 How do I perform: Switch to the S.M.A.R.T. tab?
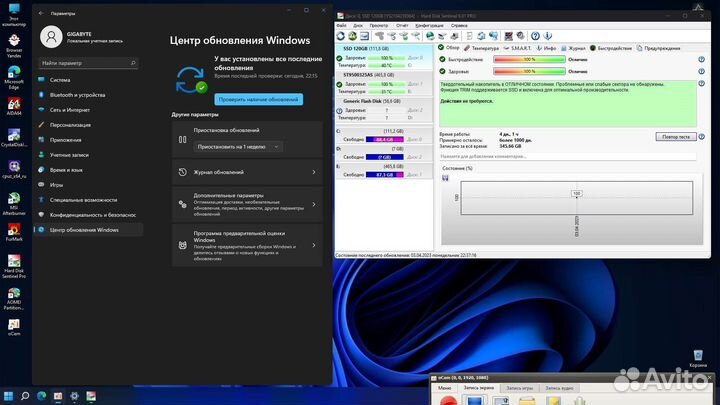(518, 48)
